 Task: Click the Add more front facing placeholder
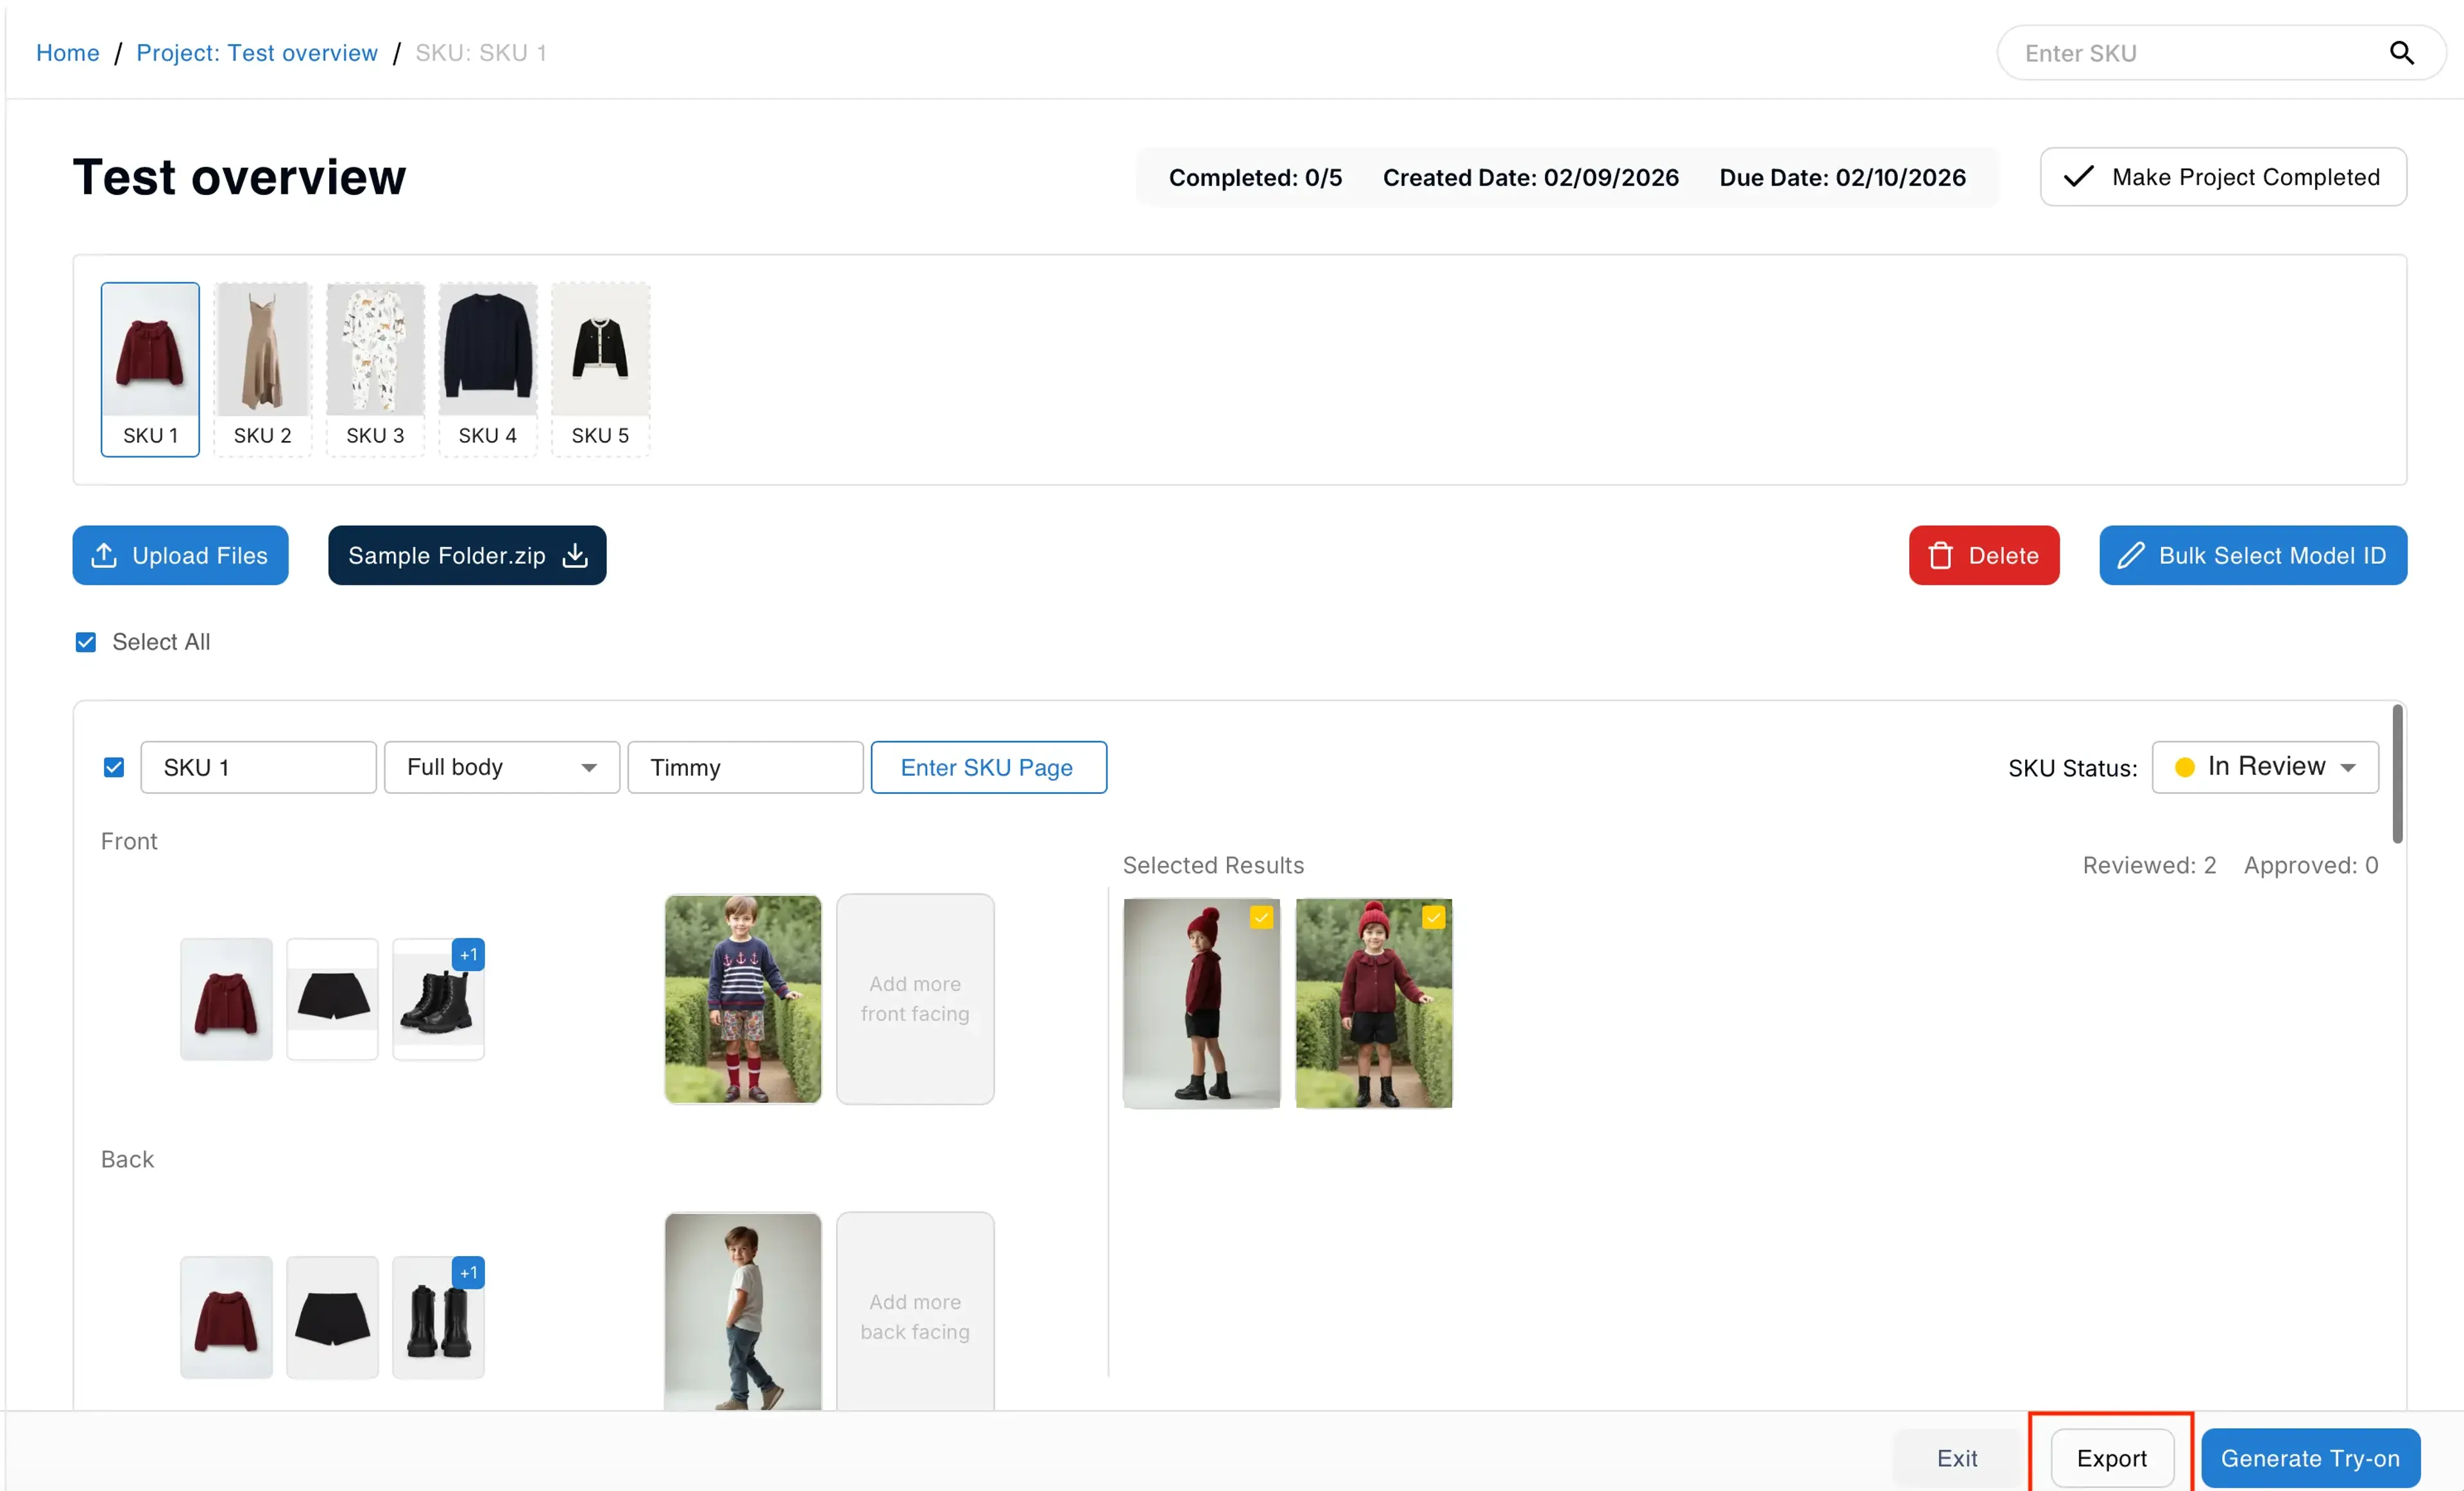(x=915, y=999)
